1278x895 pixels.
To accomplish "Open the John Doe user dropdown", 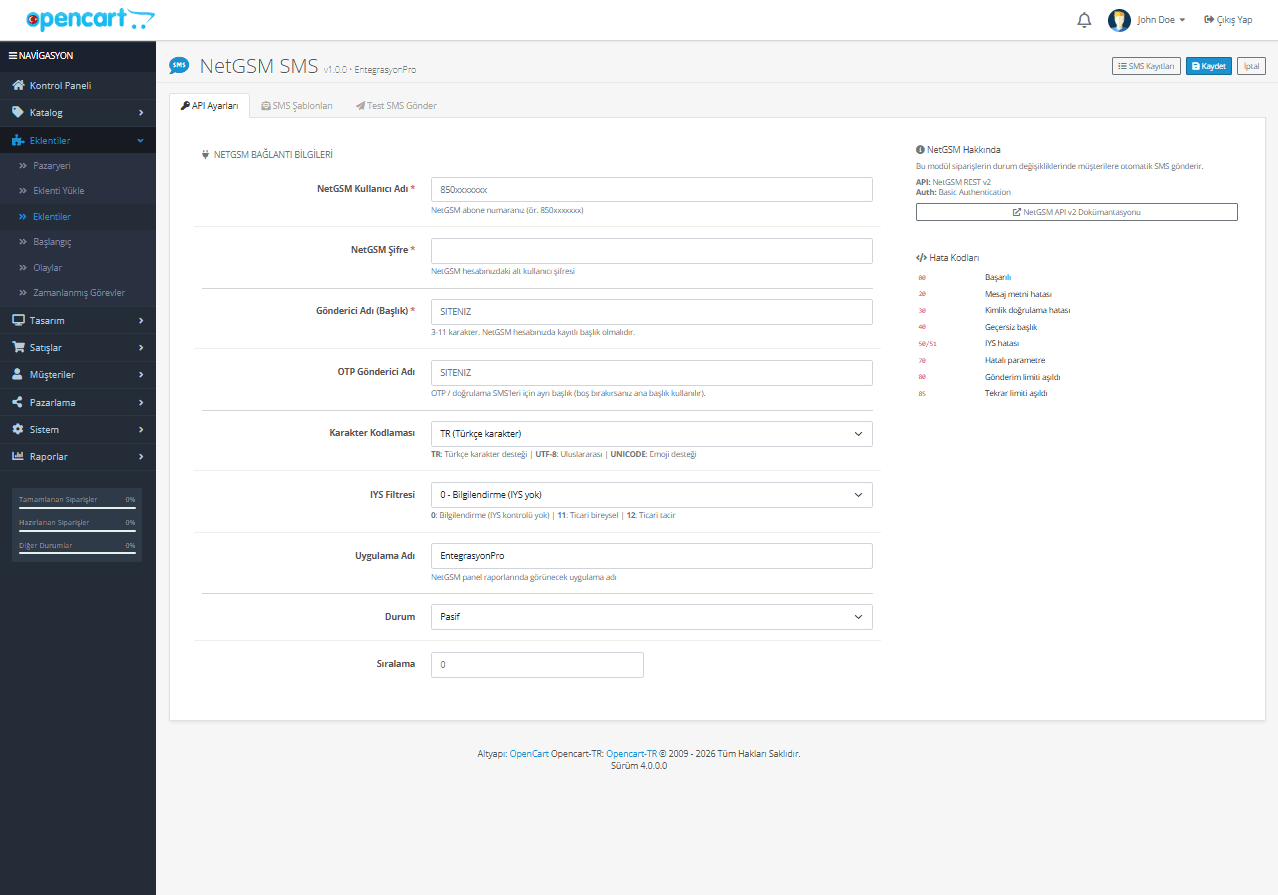I will pos(1161,20).
